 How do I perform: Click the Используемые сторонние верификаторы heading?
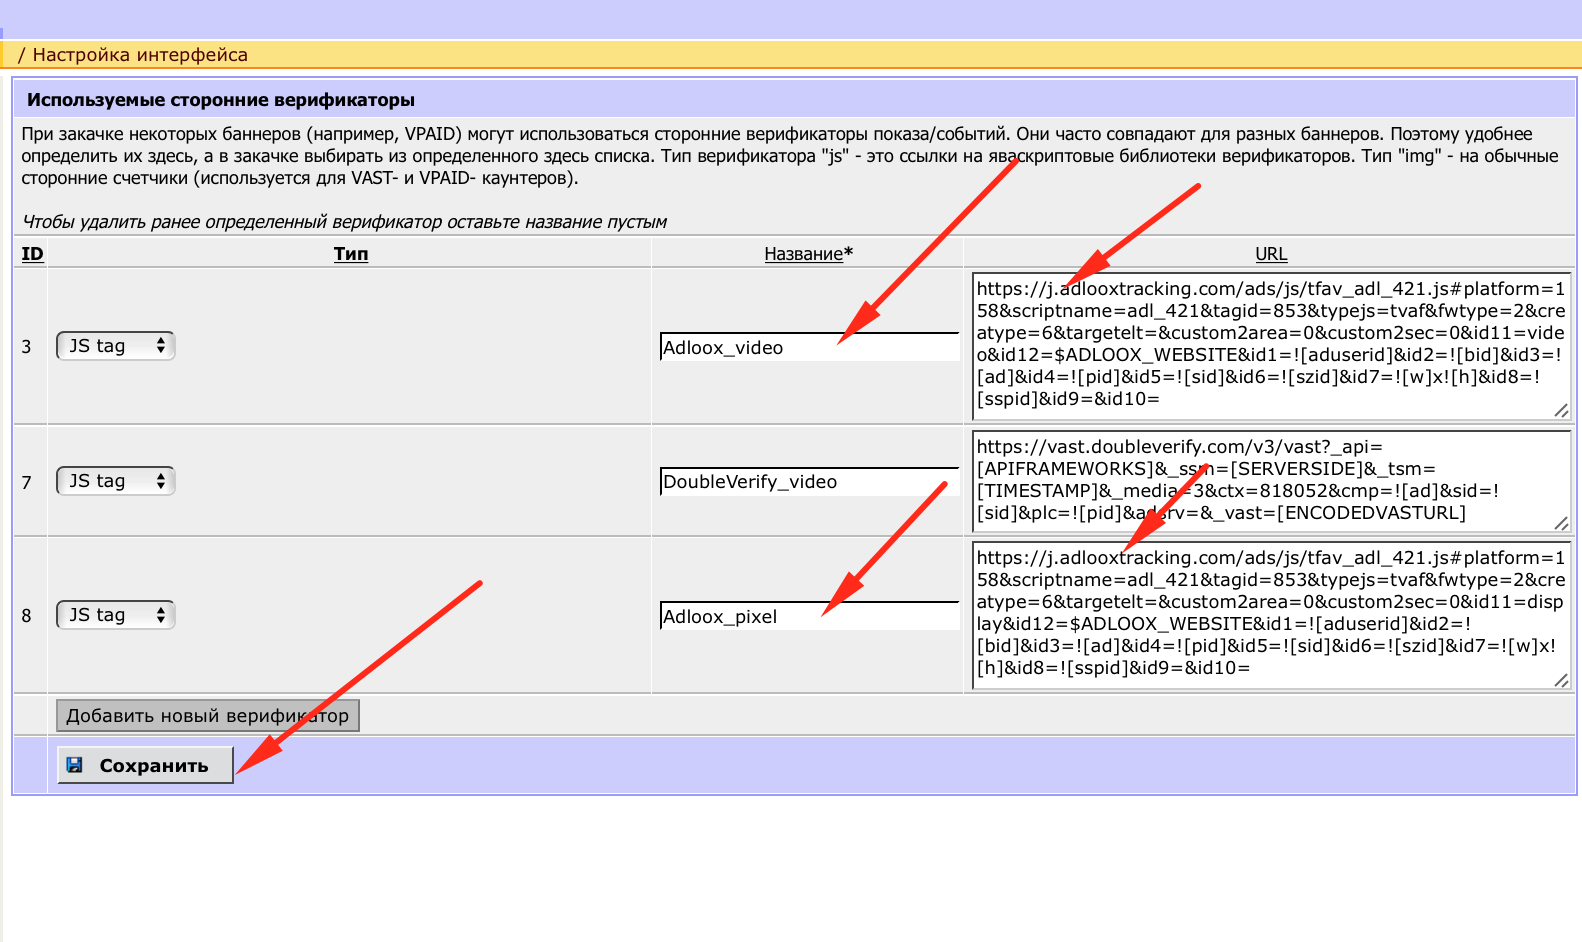[221, 100]
